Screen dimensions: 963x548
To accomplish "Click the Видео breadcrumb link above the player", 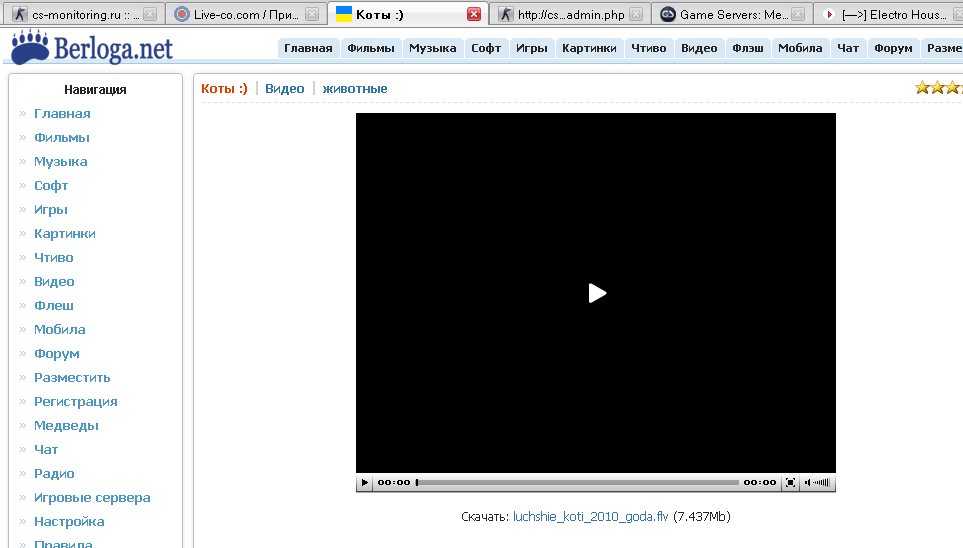I will 284,89.
